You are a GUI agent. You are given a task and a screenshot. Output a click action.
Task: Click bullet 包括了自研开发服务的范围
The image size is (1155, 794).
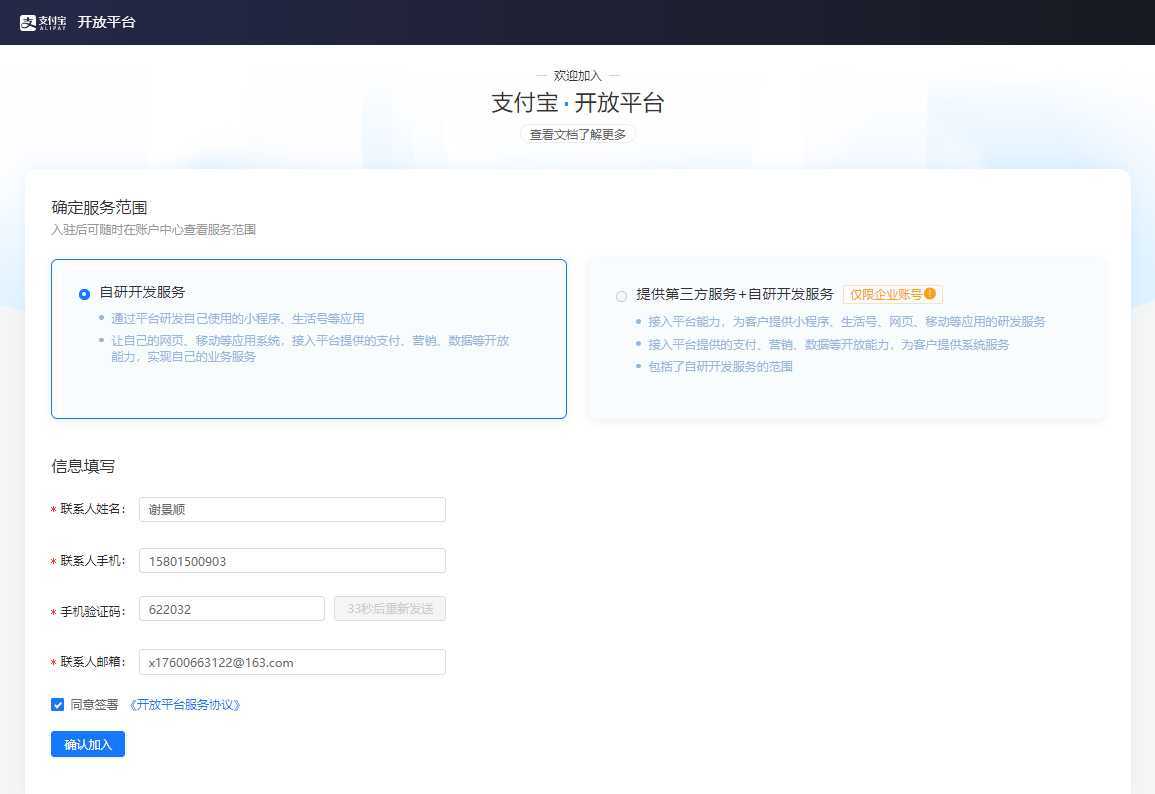[720, 367]
